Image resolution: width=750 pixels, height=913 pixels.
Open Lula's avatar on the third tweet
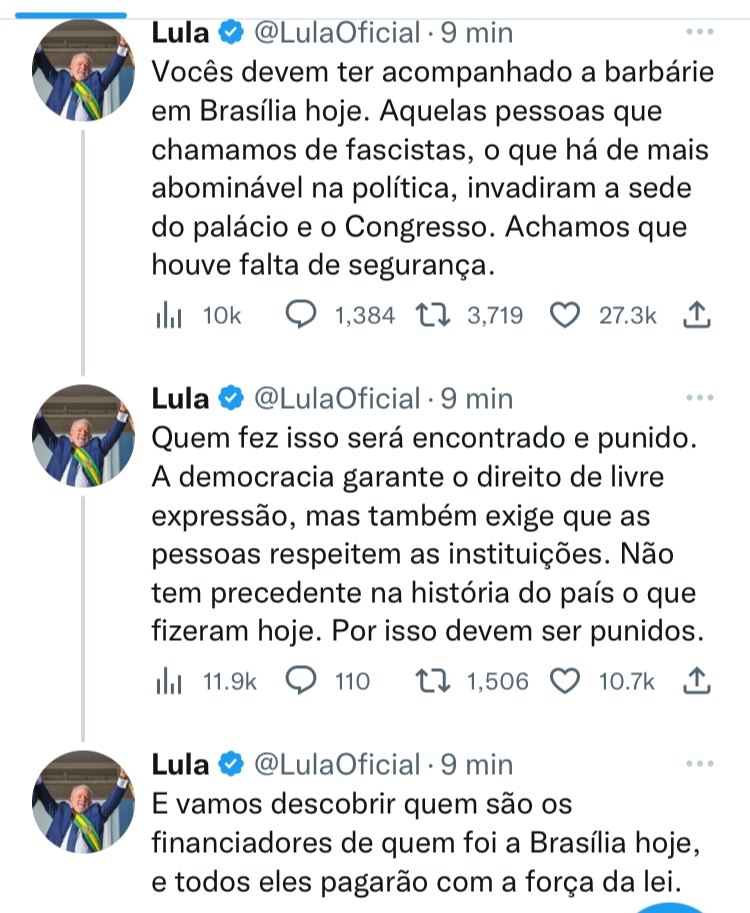tap(84, 800)
